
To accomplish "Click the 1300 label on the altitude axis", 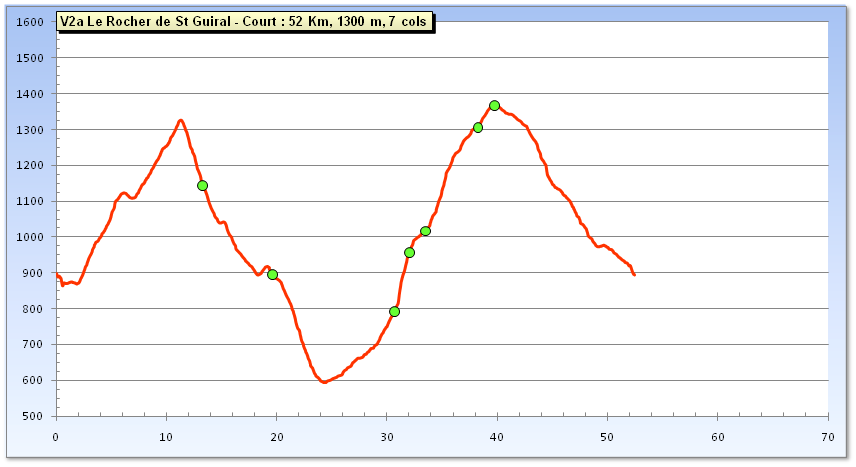I will tap(30, 130).
